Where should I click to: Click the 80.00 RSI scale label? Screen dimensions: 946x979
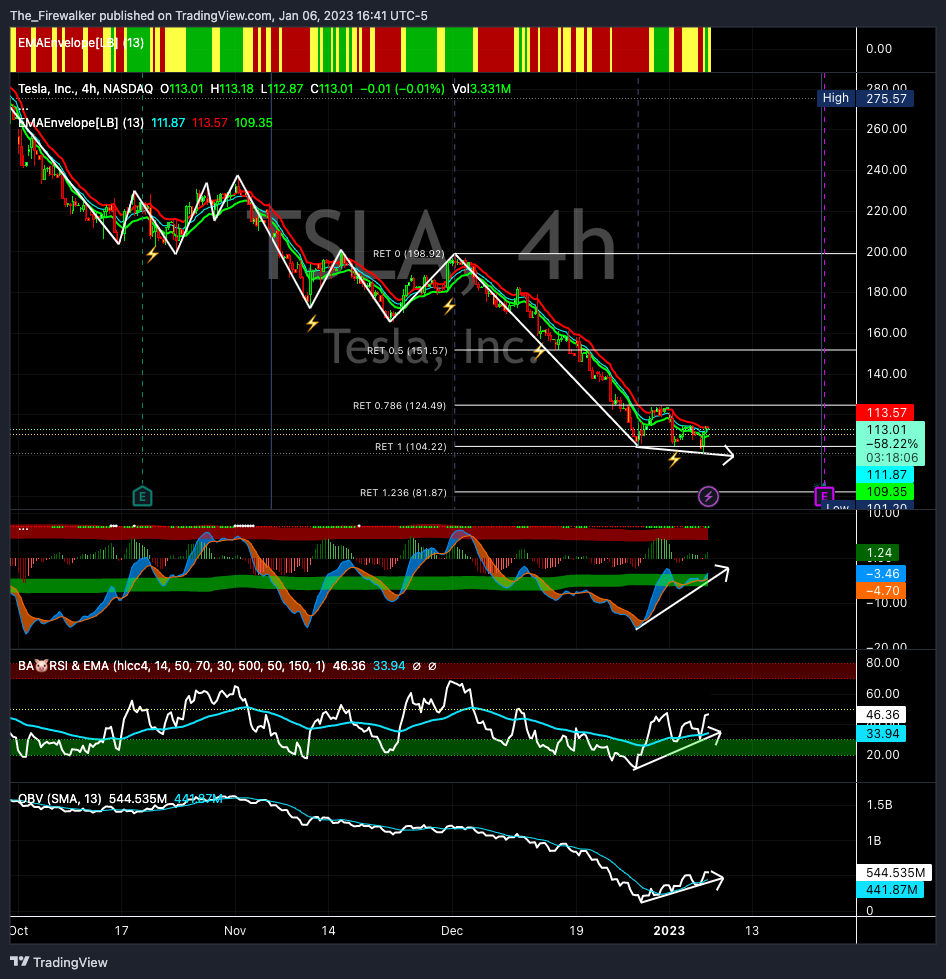882,662
